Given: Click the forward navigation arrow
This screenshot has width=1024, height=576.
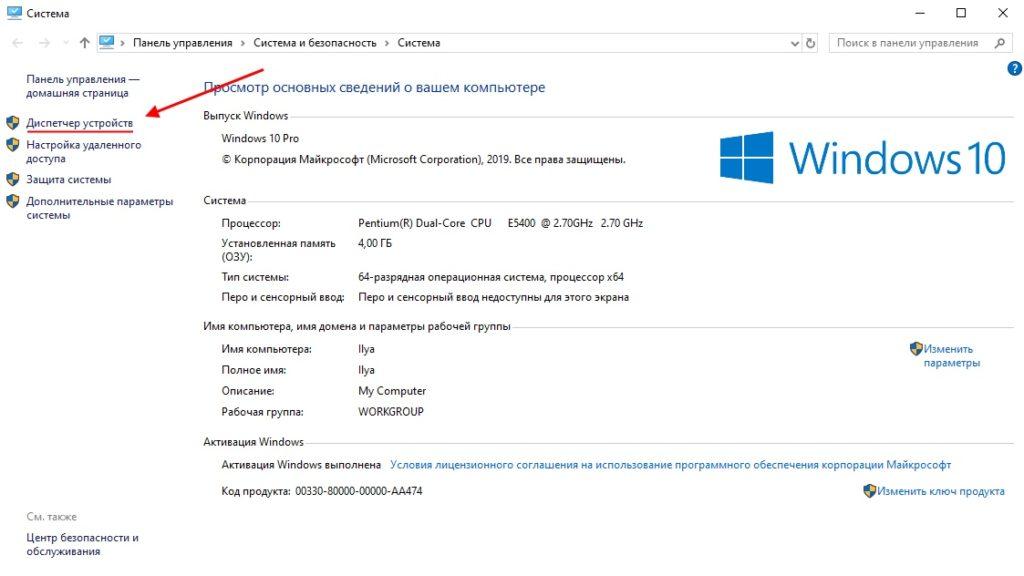Looking at the screenshot, I should [44, 43].
